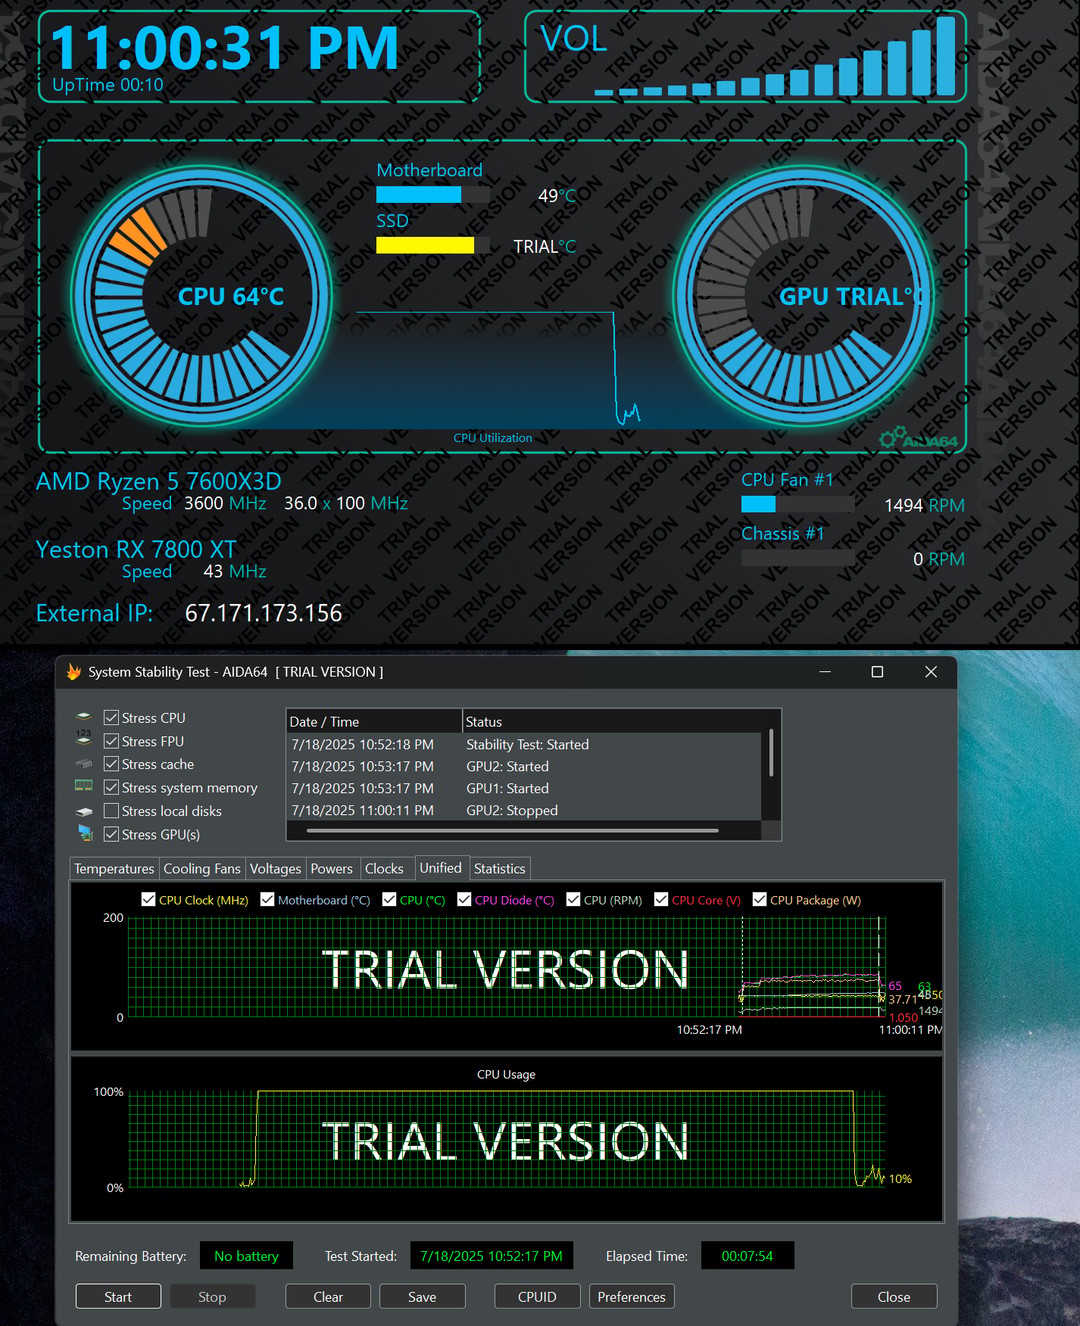
Task: Click the Status column header
Action: click(613, 722)
